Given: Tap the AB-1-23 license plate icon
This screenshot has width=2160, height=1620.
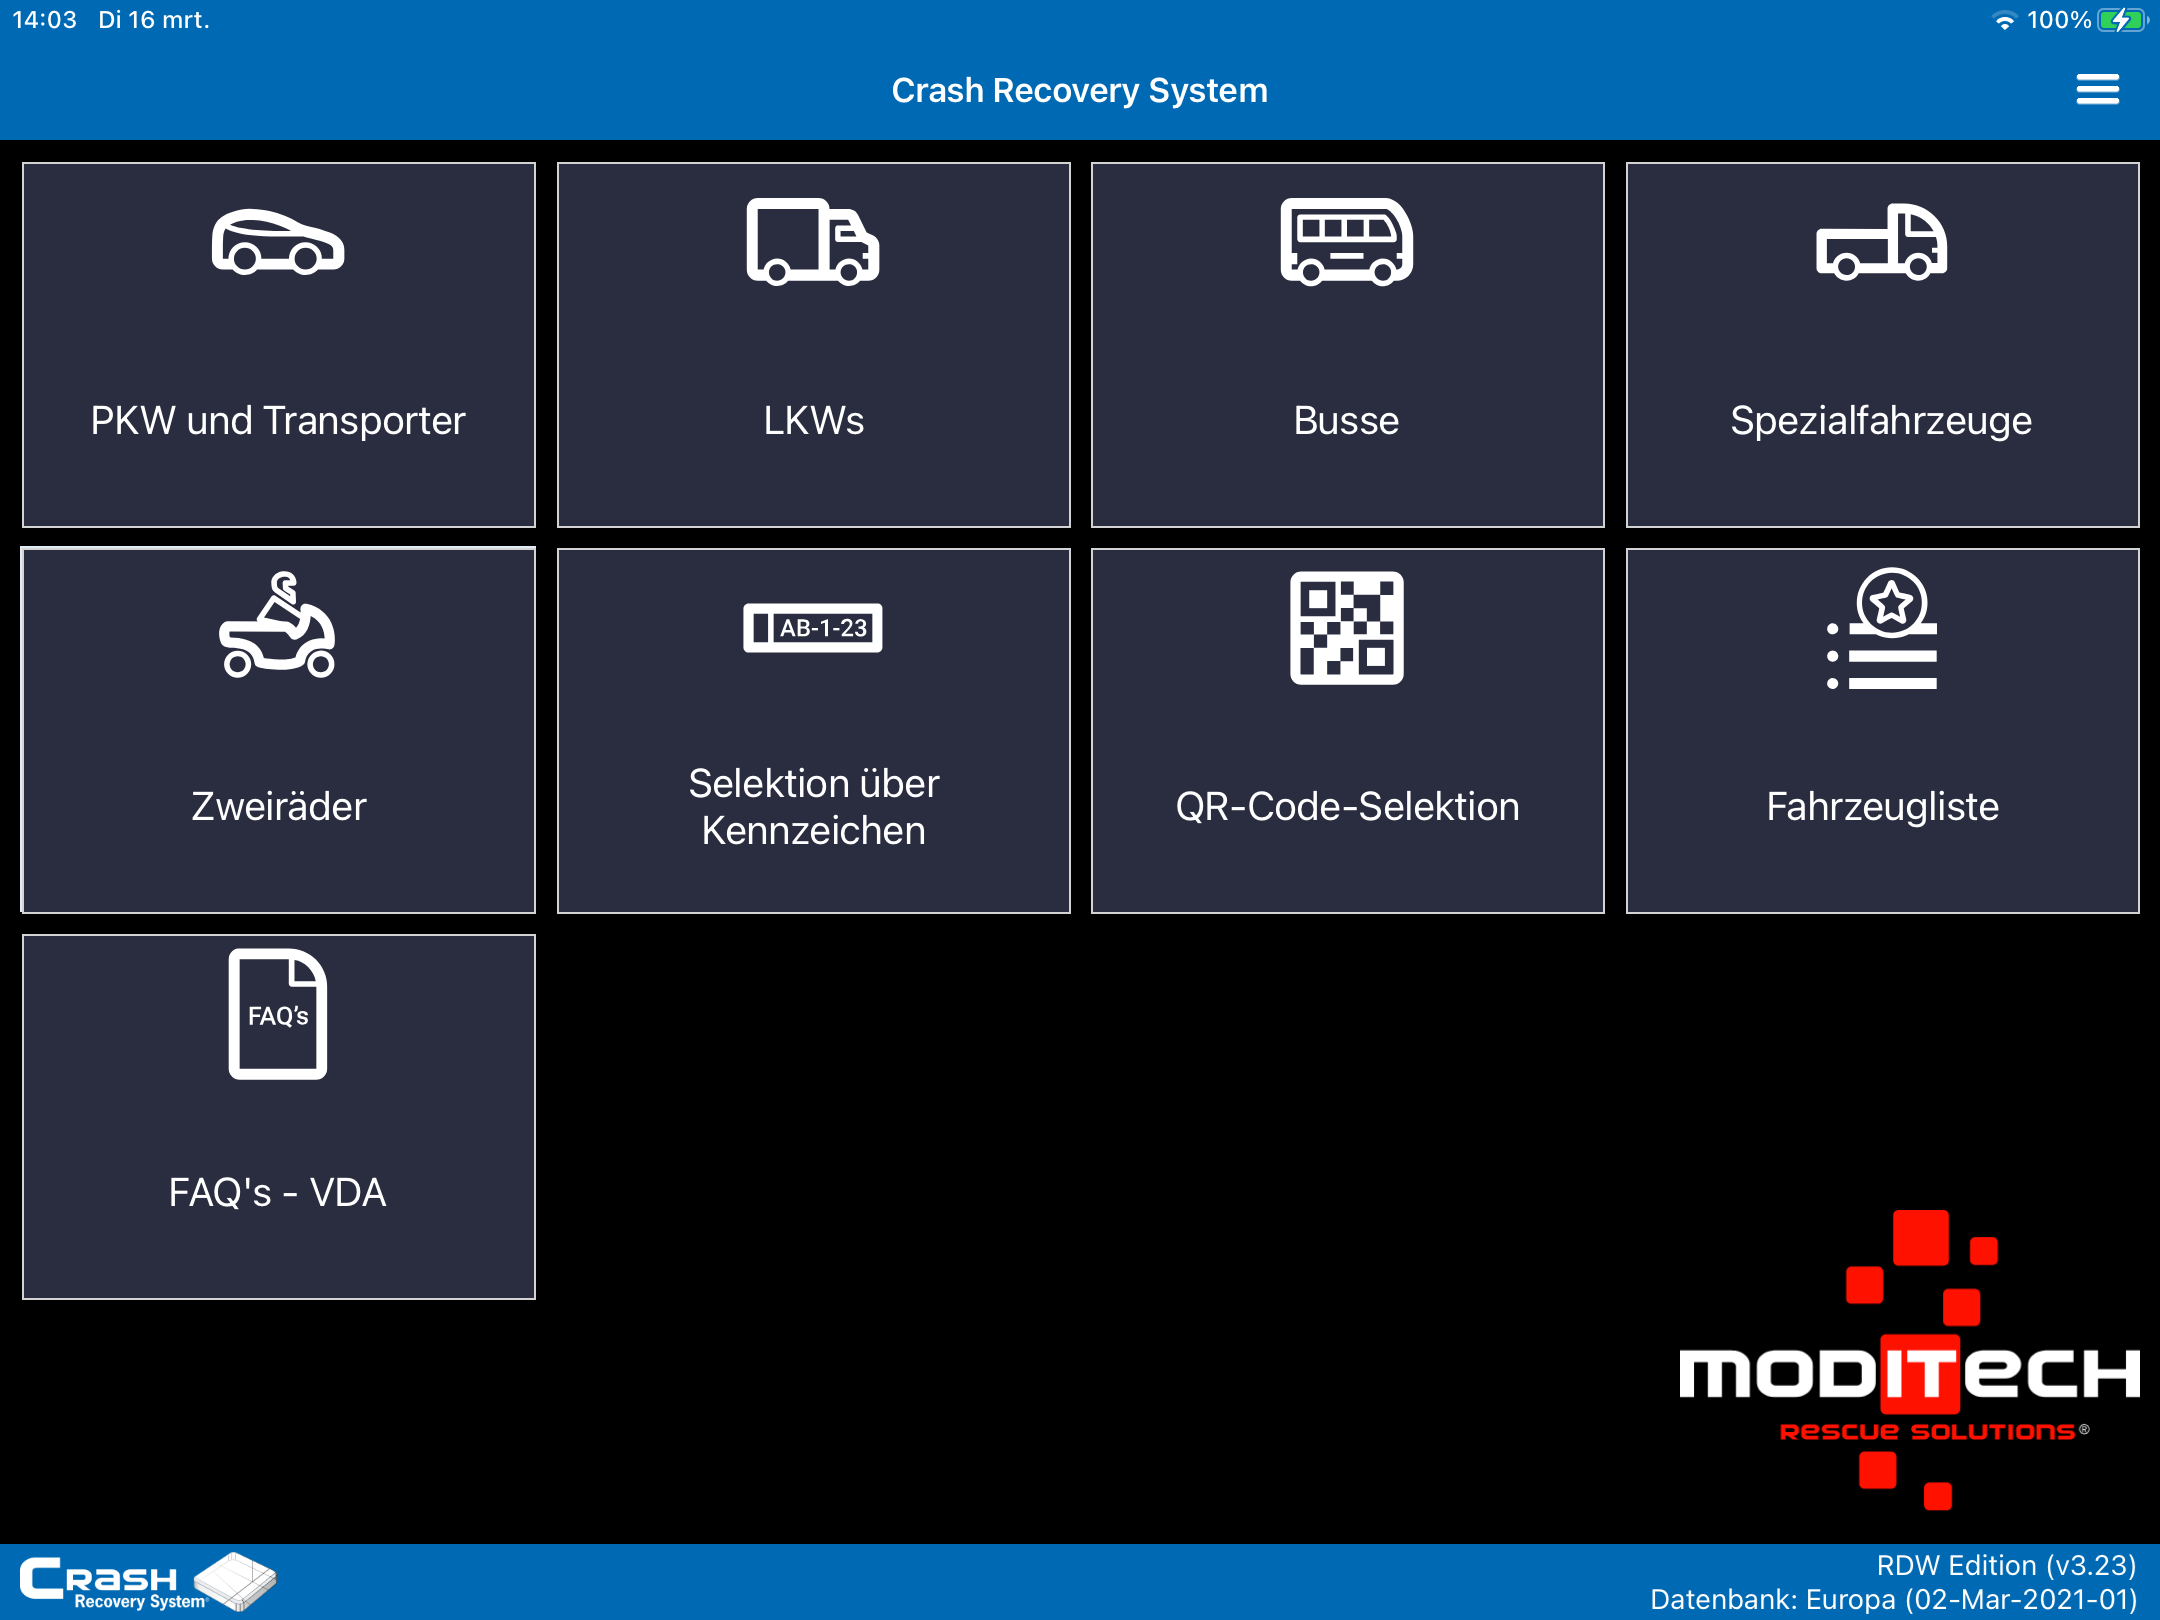Looking at the screenshot, I should pos(812,628).
